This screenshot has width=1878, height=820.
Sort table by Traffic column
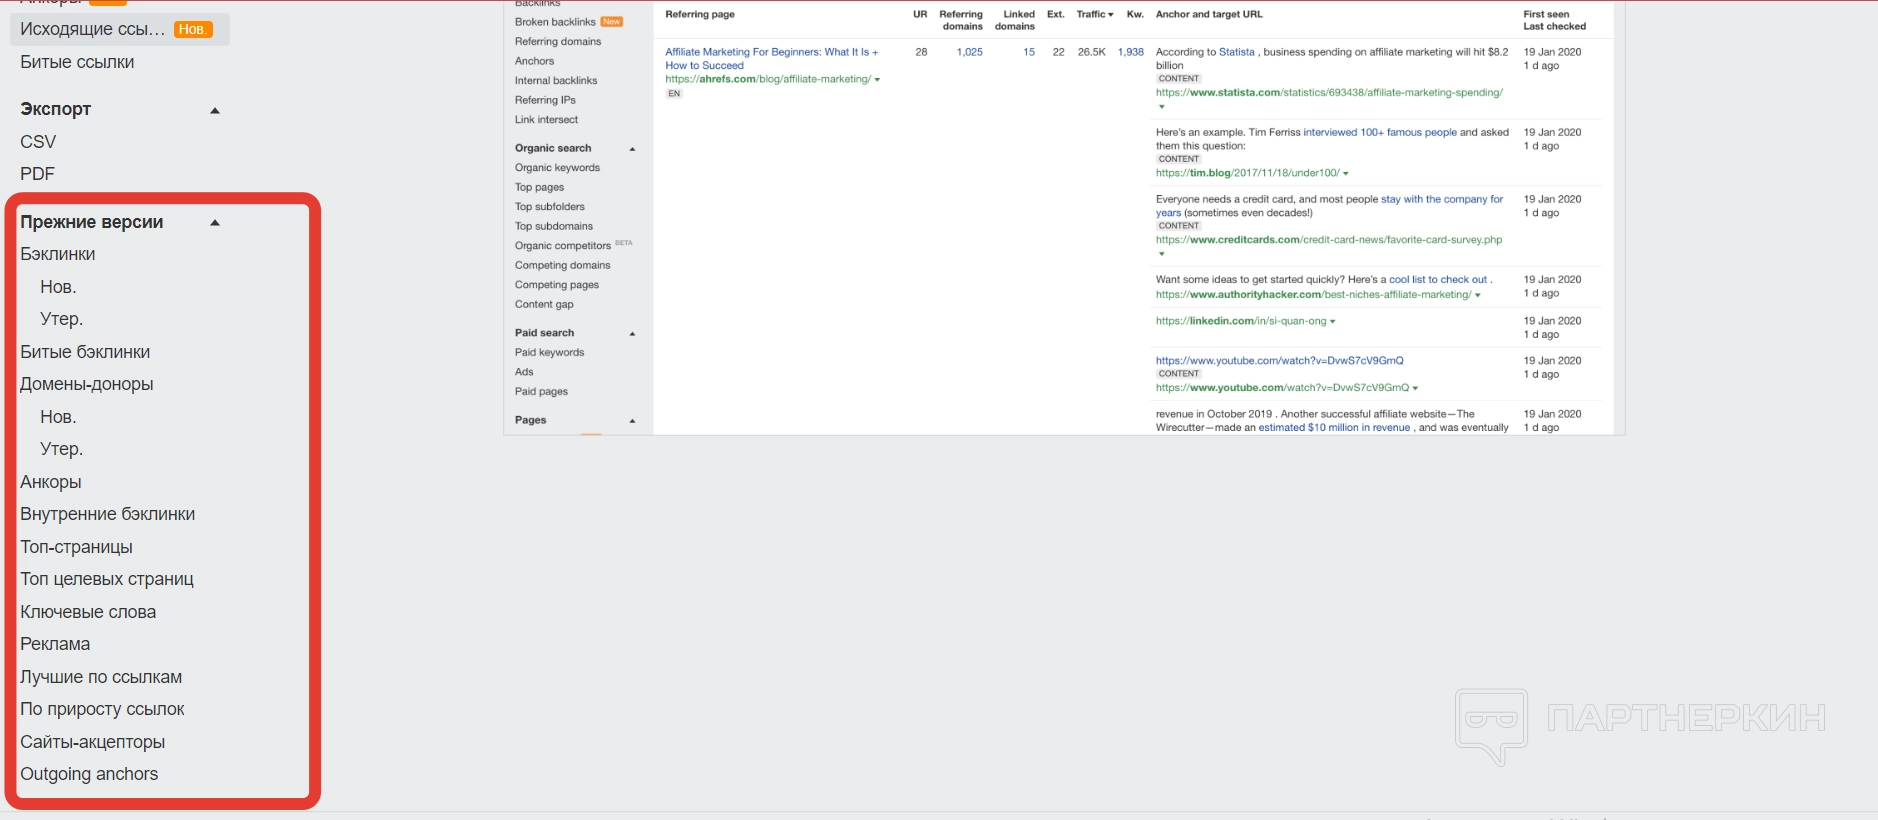(1095, 14)
